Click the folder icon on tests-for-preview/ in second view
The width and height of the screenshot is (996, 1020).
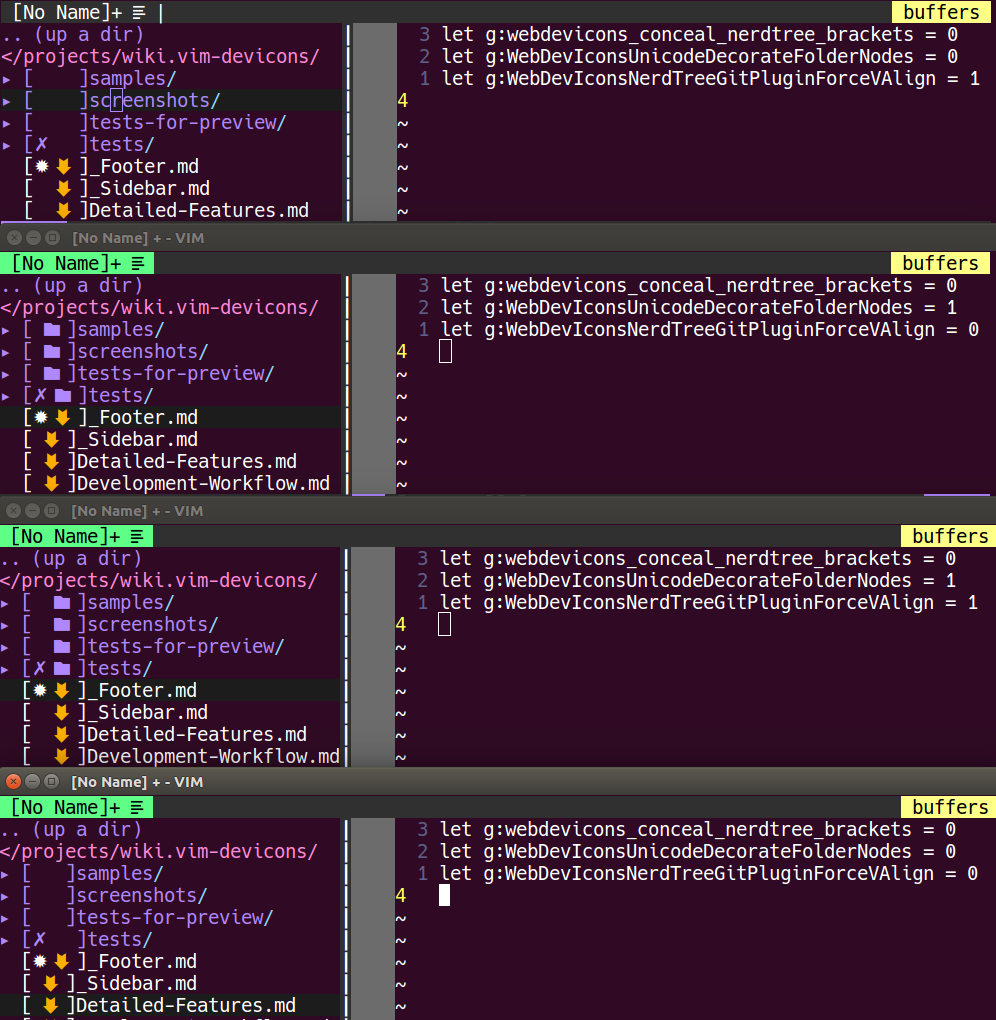52,374
